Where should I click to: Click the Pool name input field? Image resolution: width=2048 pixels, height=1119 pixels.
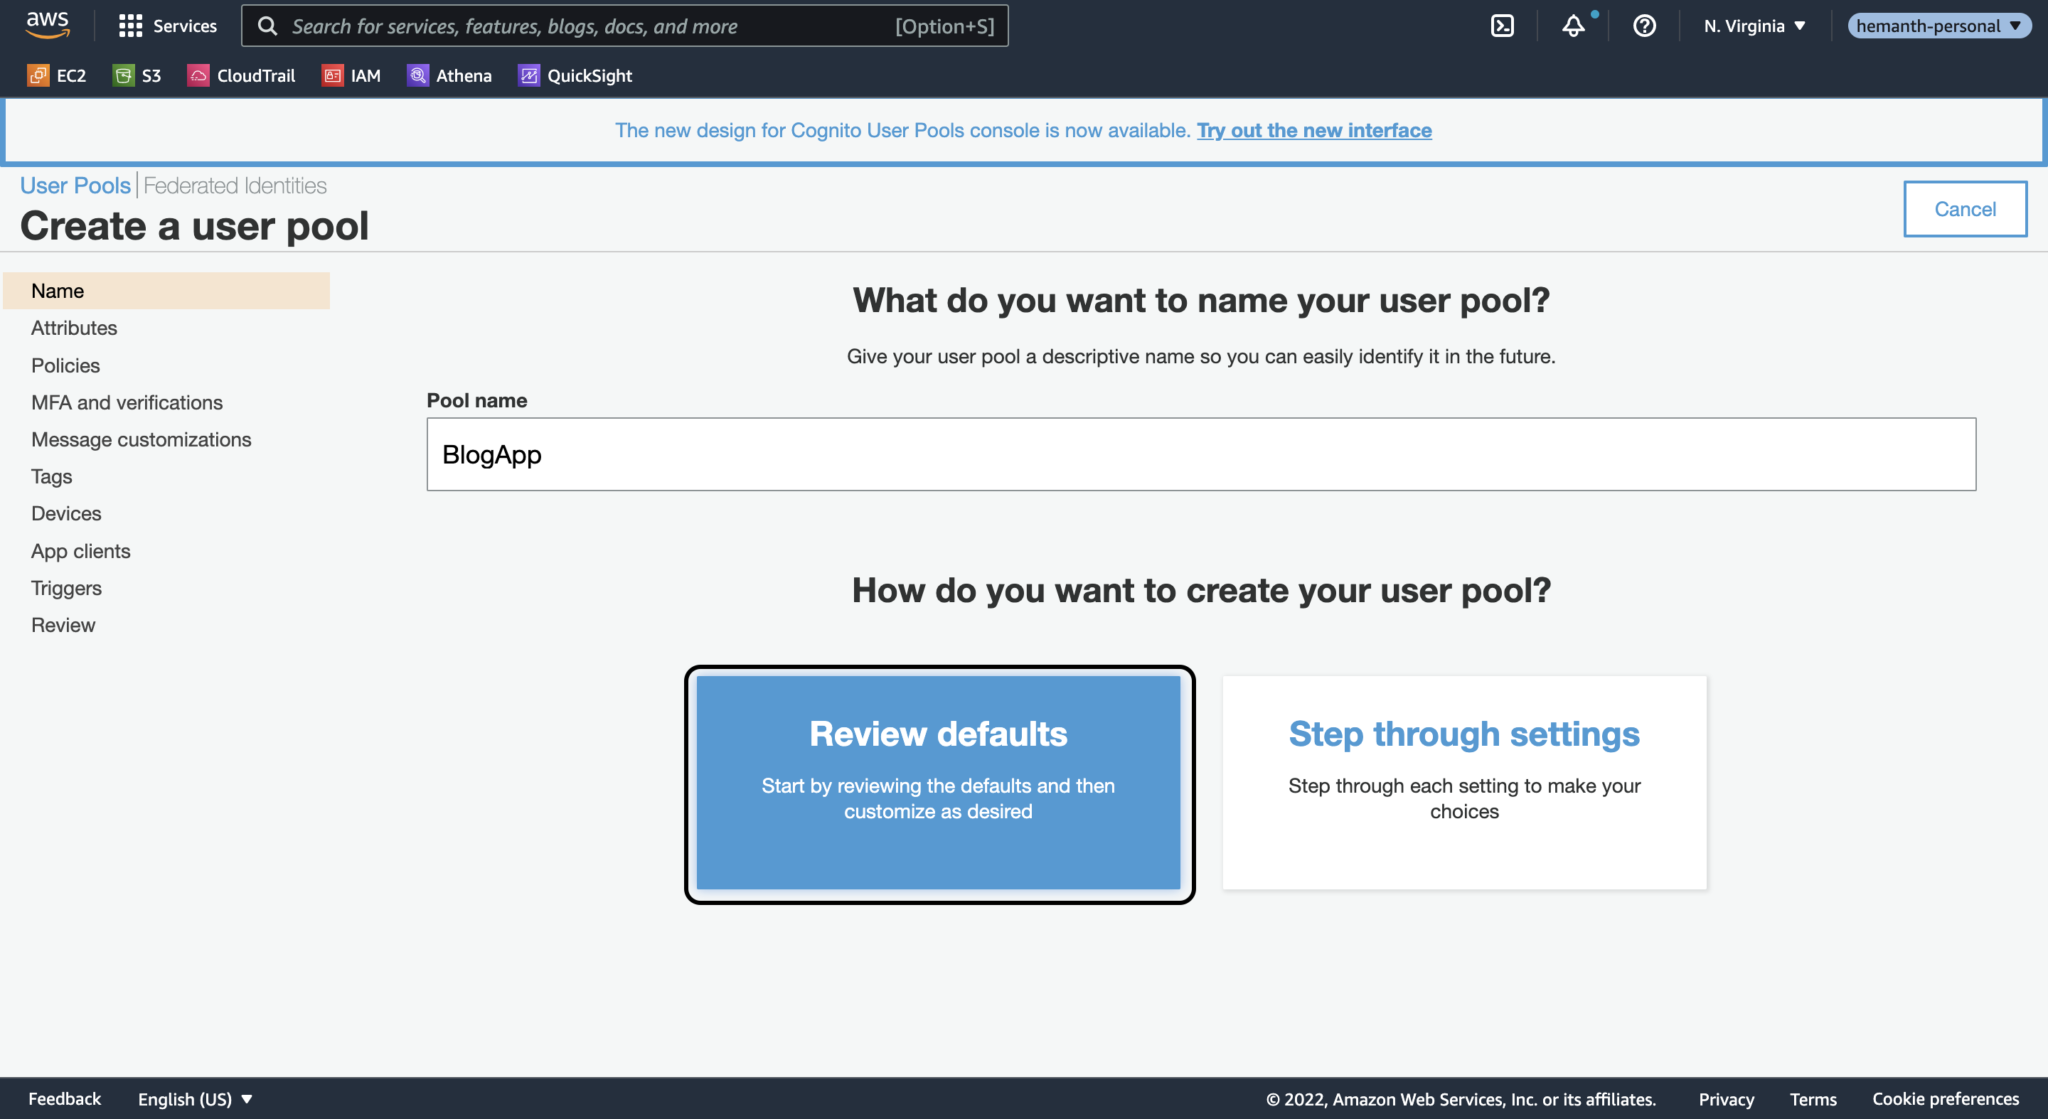pyautogui.click(x=1200, y=454)
